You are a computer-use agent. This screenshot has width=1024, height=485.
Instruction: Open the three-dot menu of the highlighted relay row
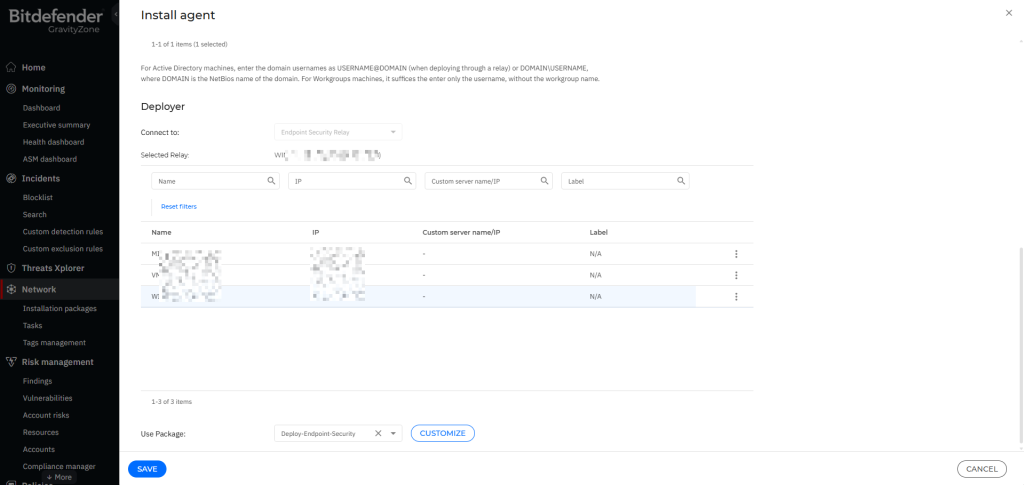736,297
